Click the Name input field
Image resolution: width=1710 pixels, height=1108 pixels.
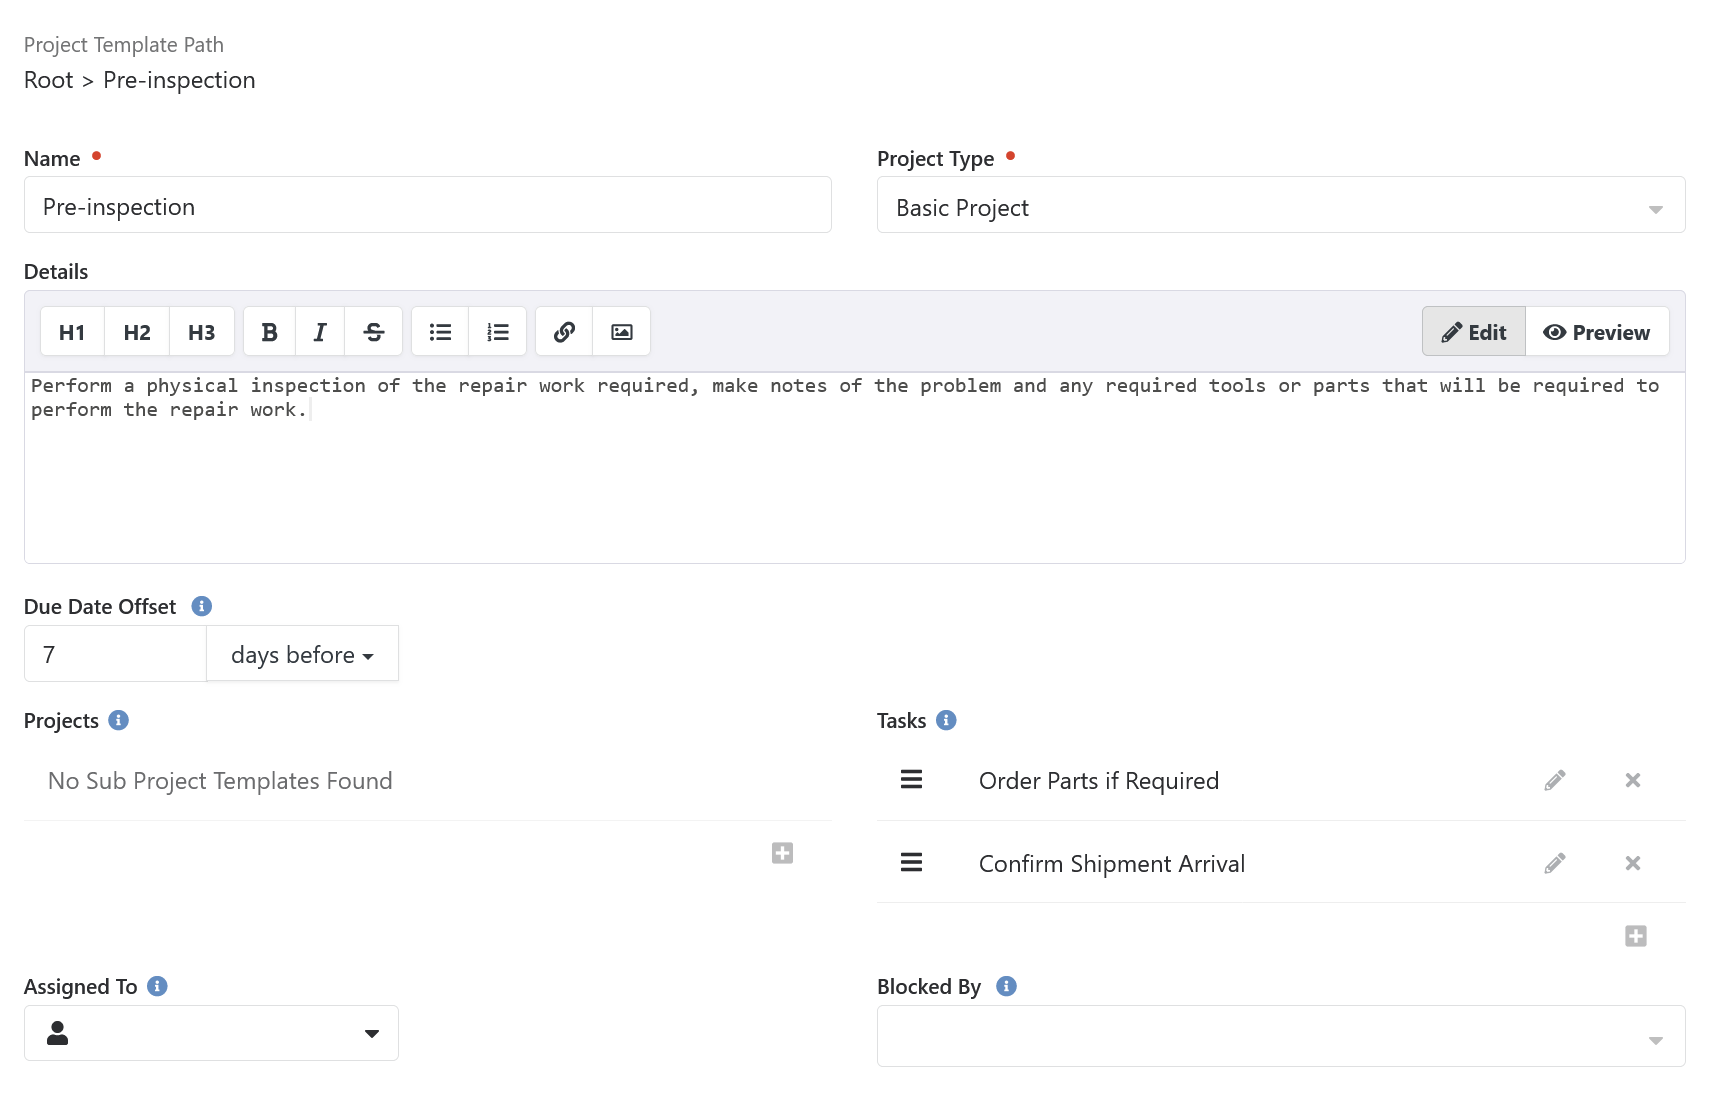pos(427,206)
